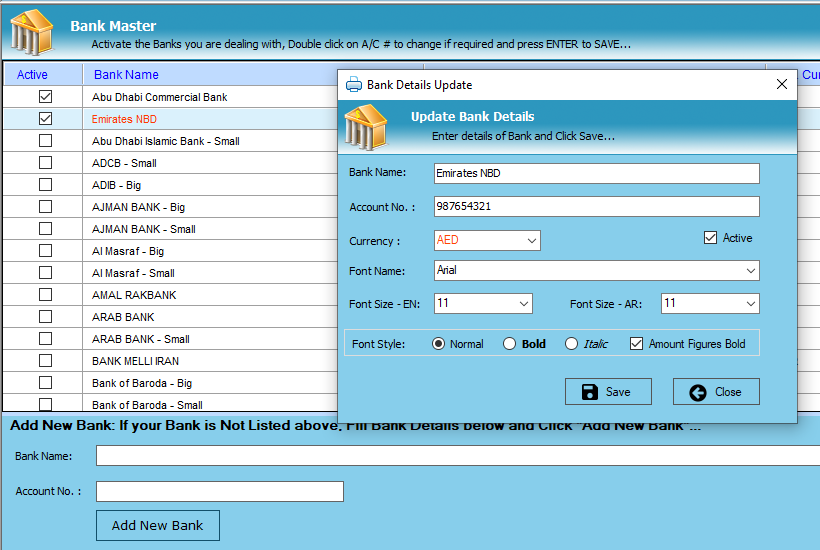Click the bank building icon in Update dialog
This screenshot has width=820, height=550.
point(366,127)
